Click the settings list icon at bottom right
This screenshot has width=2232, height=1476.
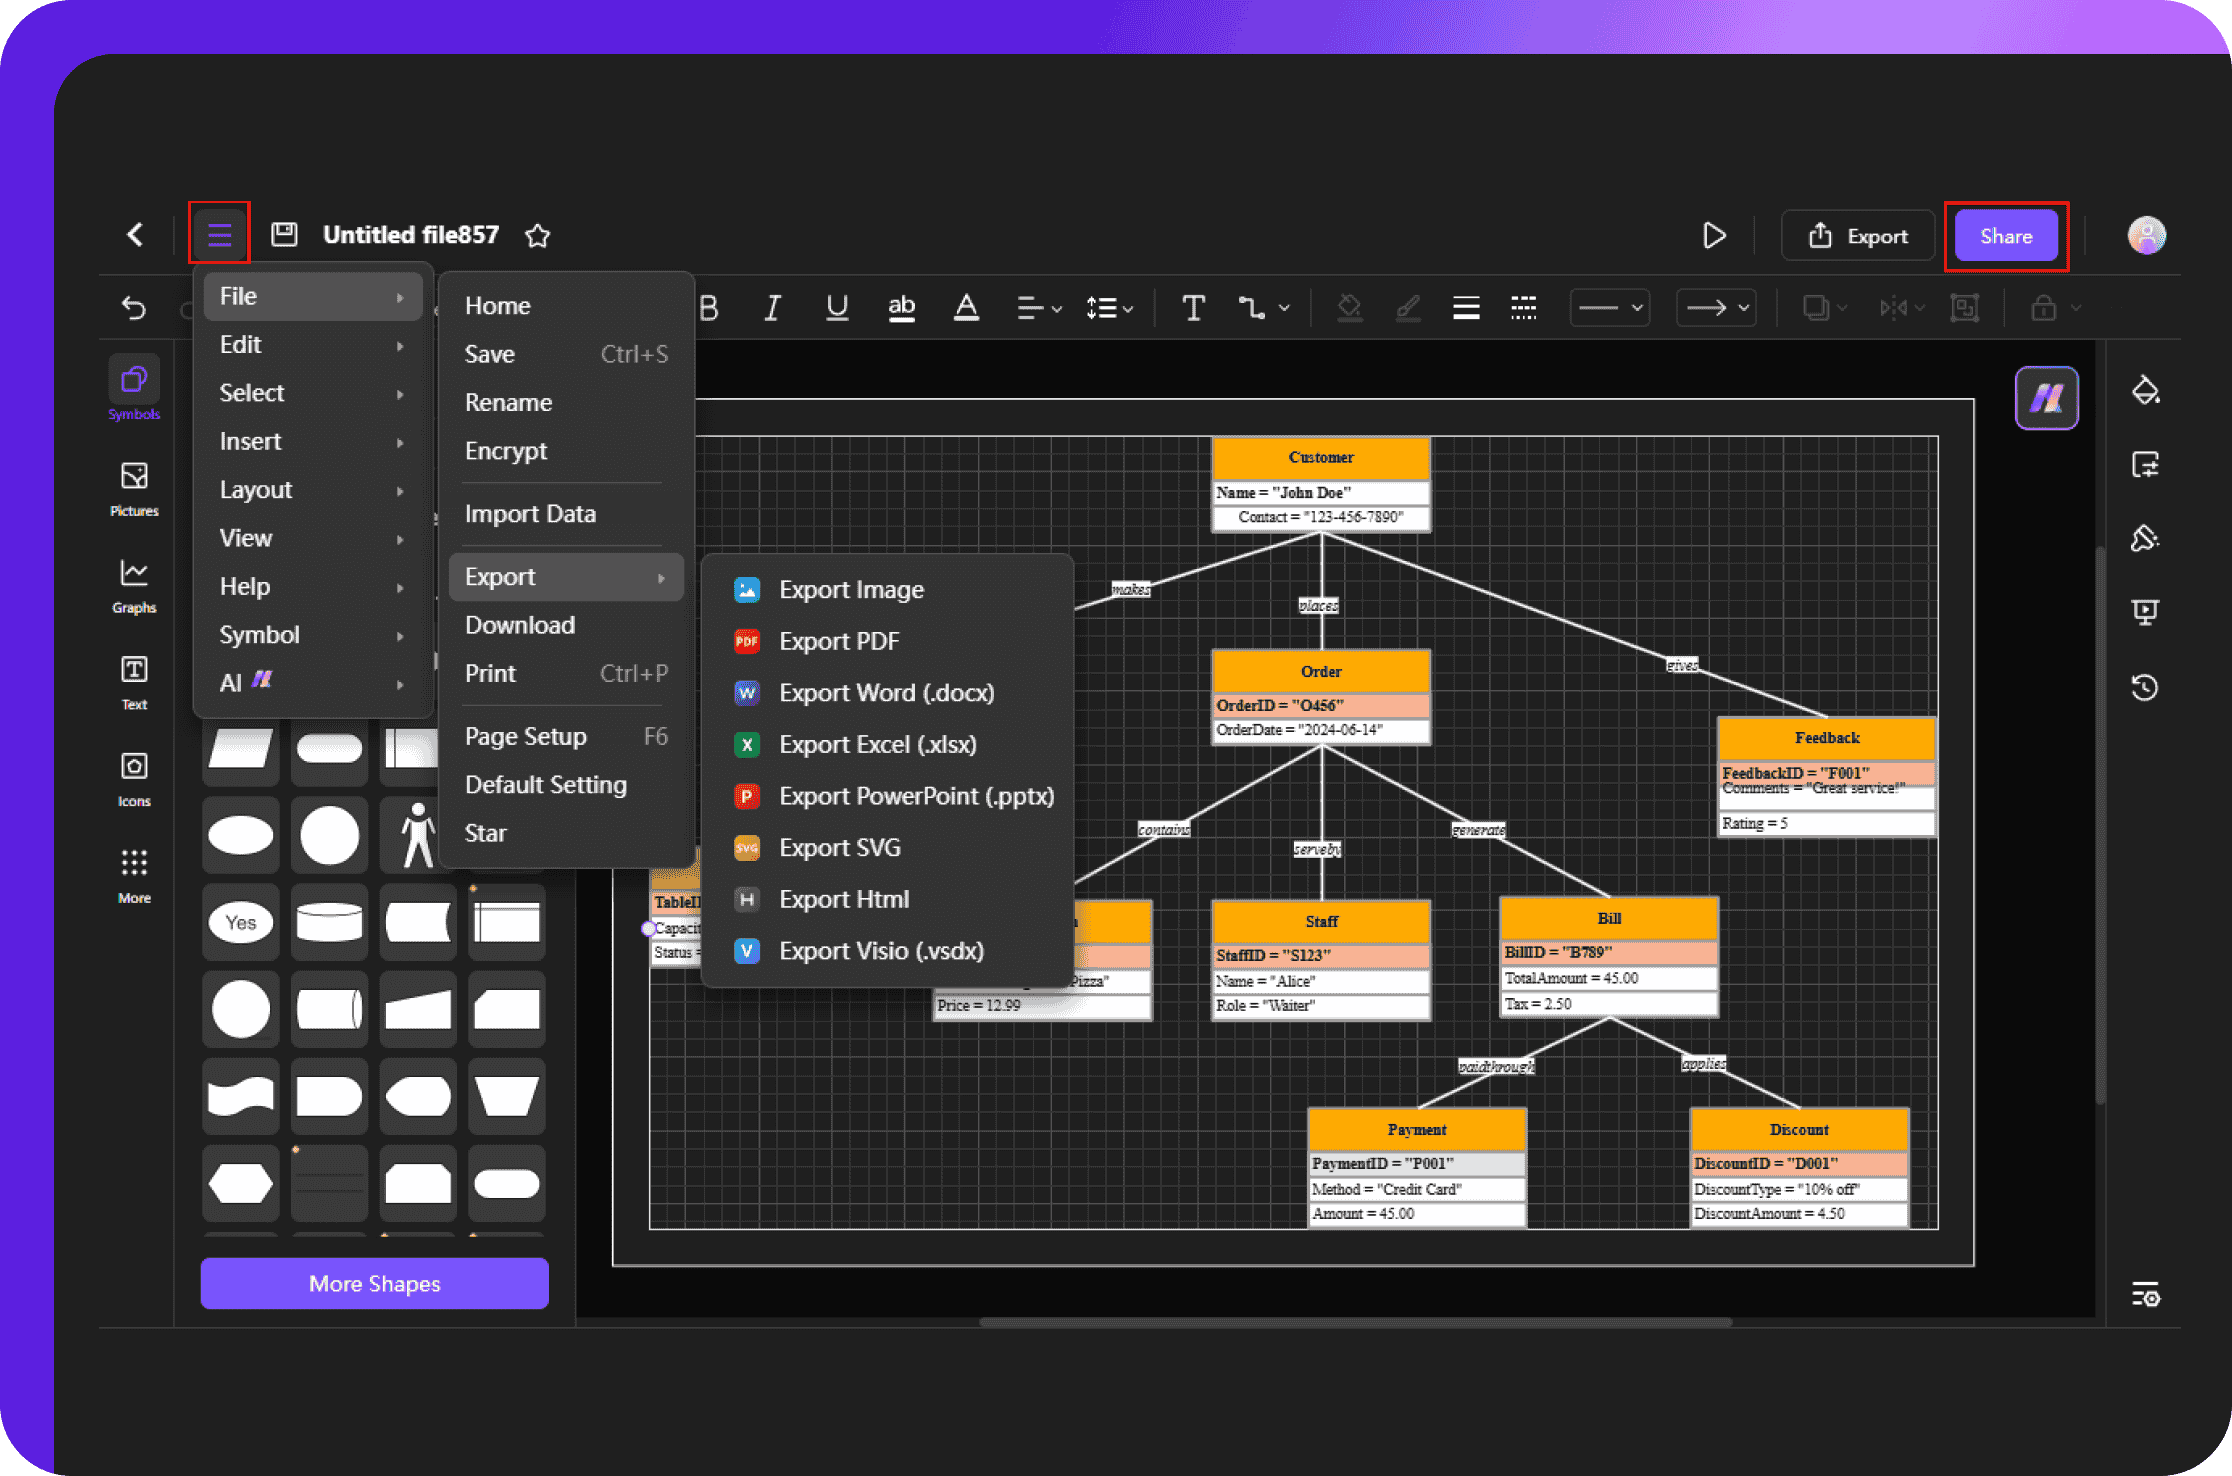tap(2145, 1295)
